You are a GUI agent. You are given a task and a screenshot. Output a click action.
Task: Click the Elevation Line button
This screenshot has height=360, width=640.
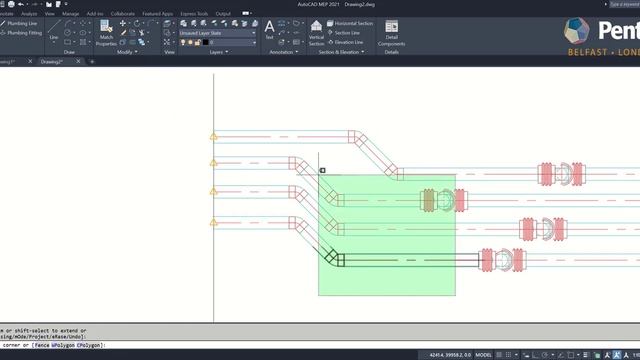tap(345, 42)
